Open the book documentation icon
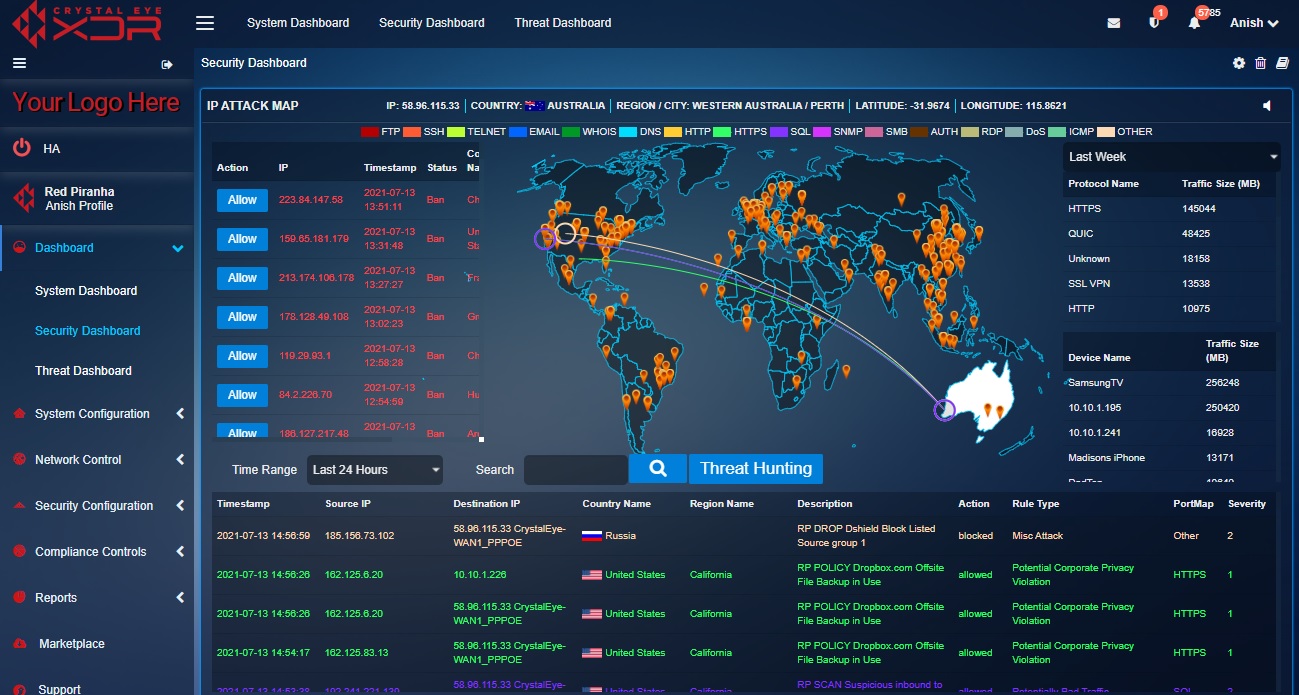This screenshot has height=695, width=1299. coord(1283,63)
